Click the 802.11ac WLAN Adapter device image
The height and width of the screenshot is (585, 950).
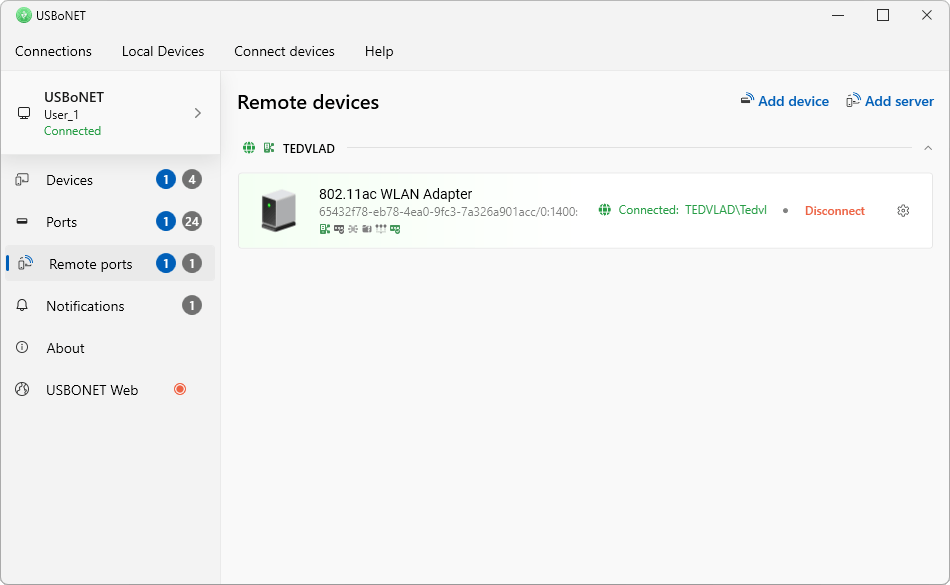tap(272, 210)
